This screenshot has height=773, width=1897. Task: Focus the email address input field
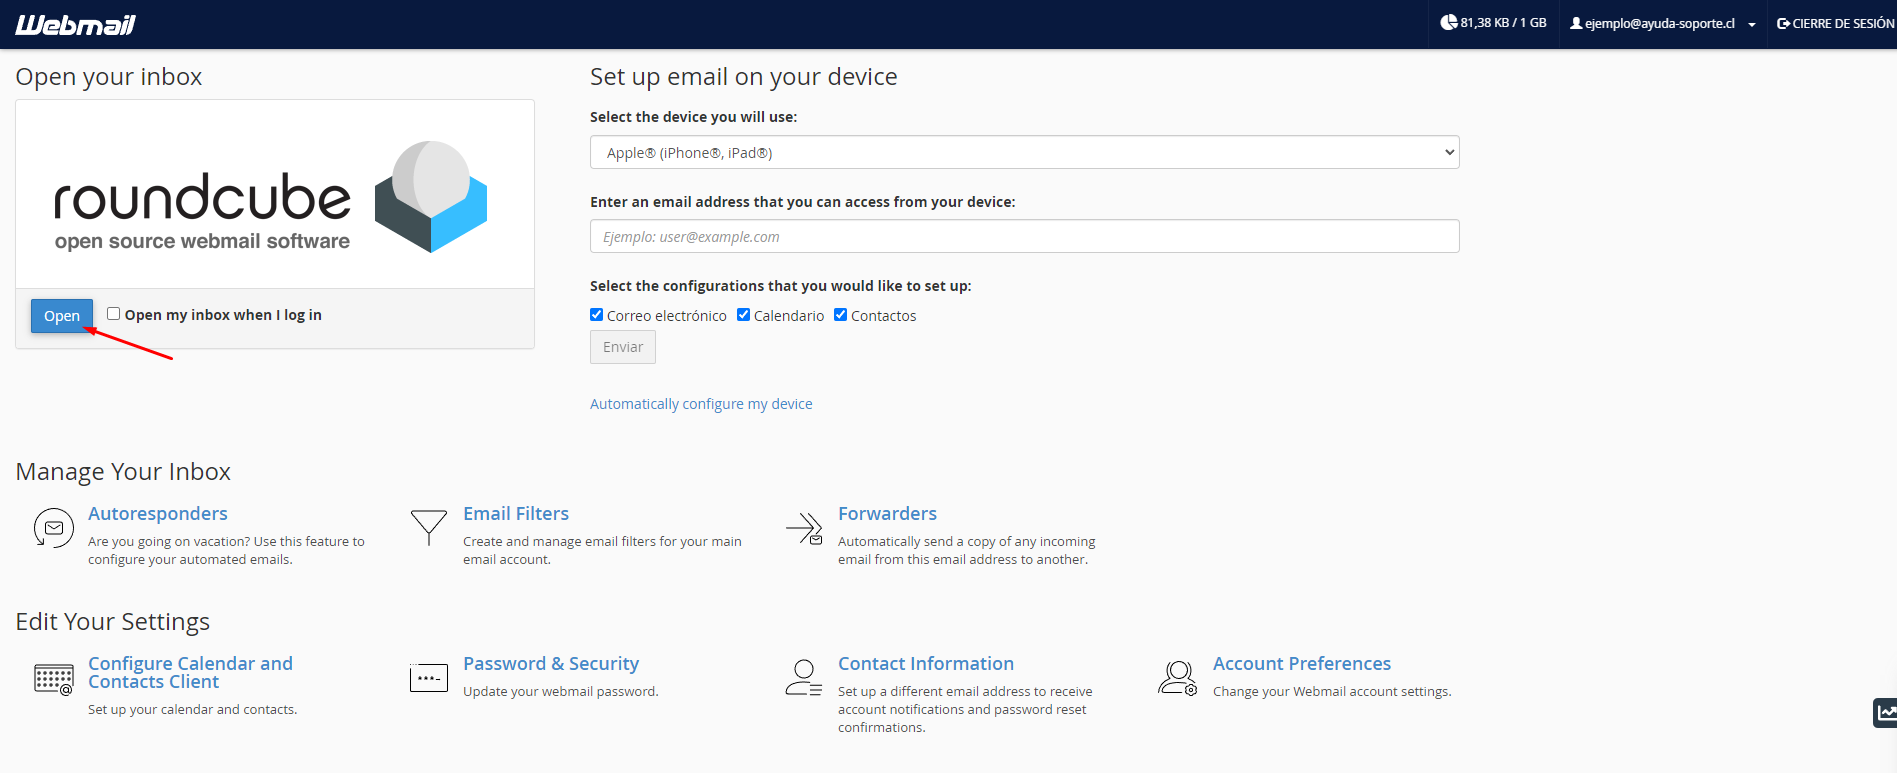pyautogui.click(x=1024, y=236)
